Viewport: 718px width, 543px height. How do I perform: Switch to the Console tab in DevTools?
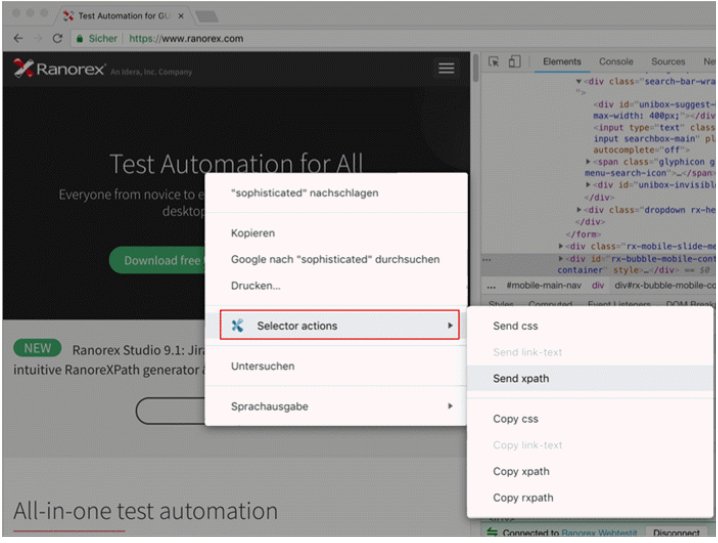(x=616, y=62)
